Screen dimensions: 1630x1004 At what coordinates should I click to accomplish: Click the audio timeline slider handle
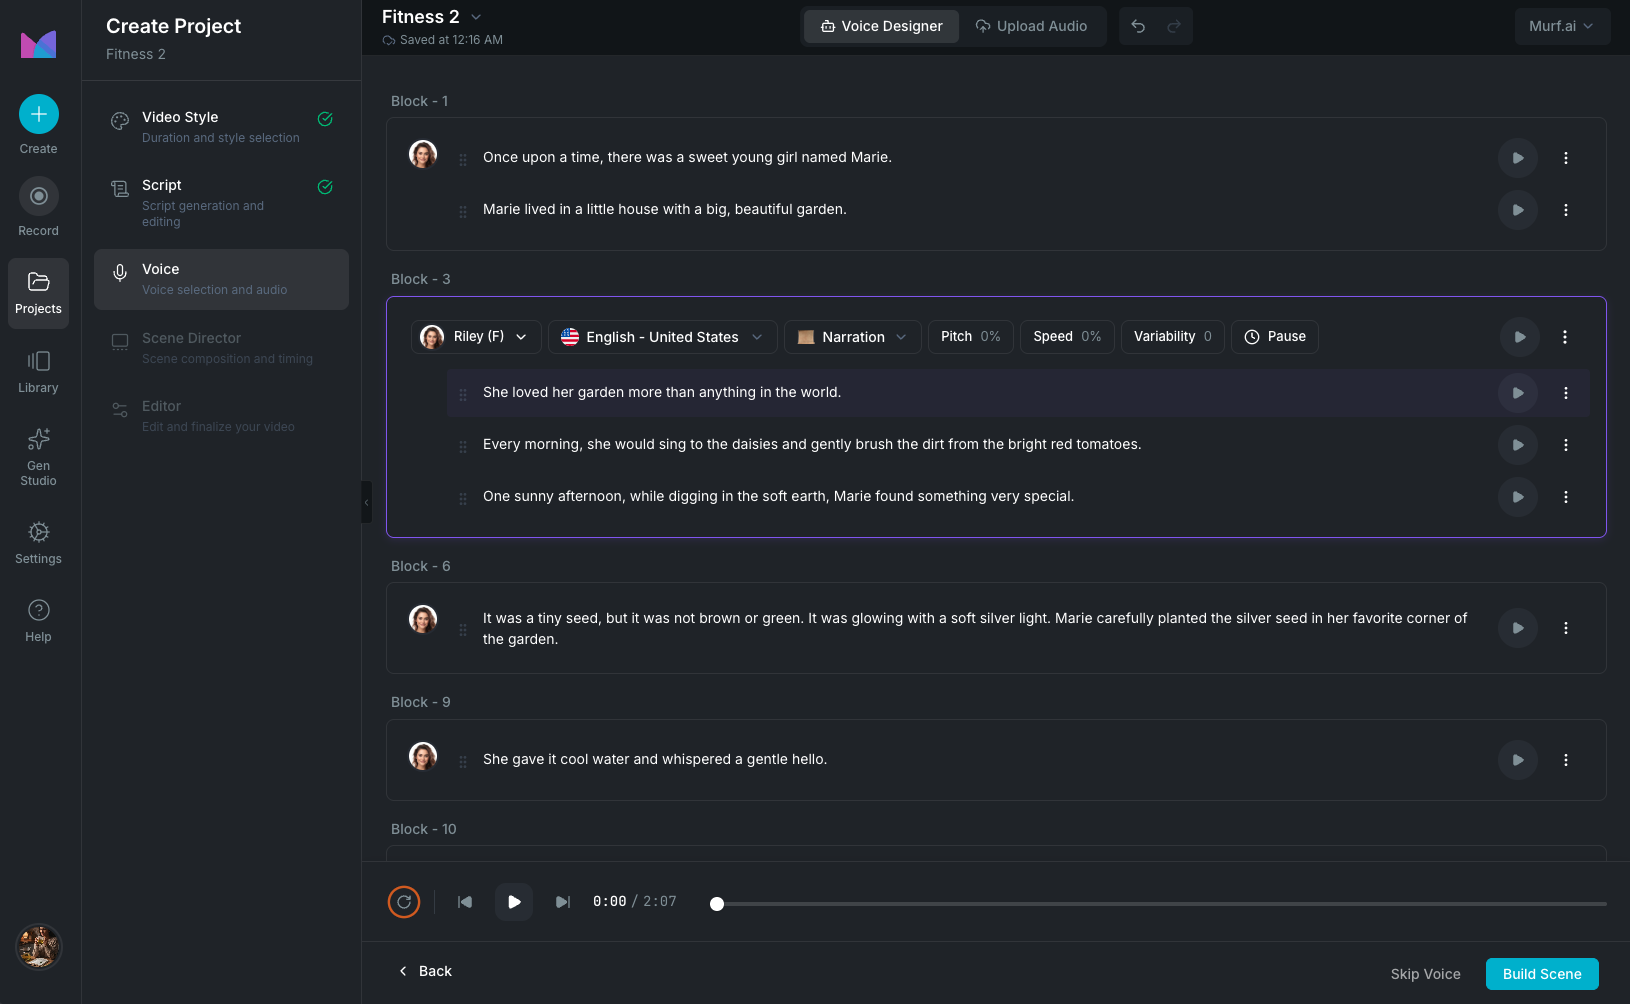(717, 904)
